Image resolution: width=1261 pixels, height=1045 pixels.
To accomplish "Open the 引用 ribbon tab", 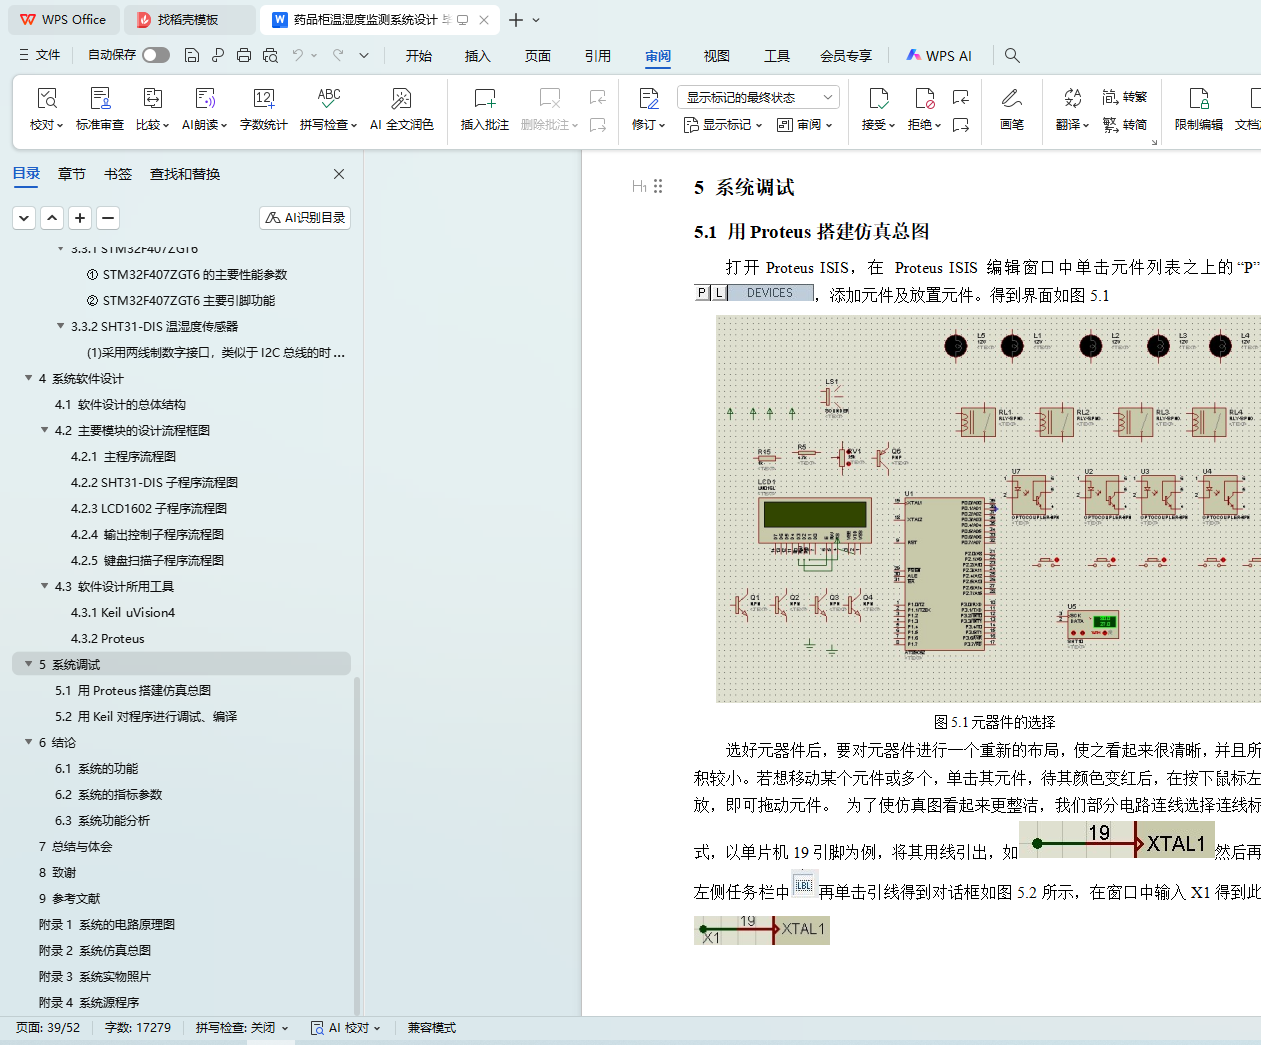I will [x=598, y=56].
